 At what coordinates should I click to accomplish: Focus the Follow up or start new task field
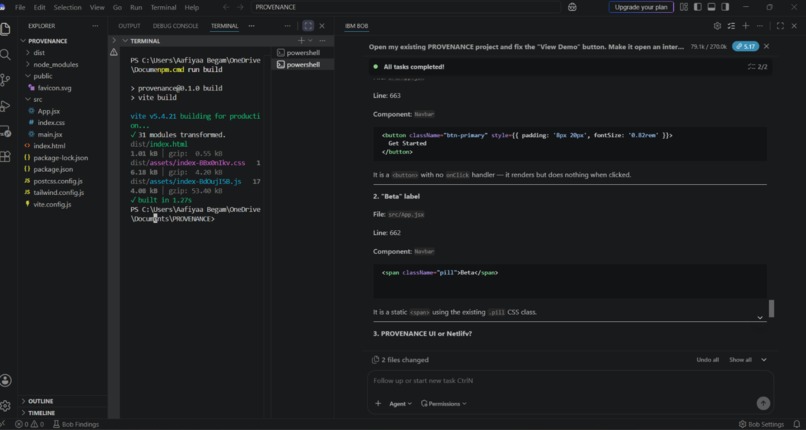click(x=570, y=381)
